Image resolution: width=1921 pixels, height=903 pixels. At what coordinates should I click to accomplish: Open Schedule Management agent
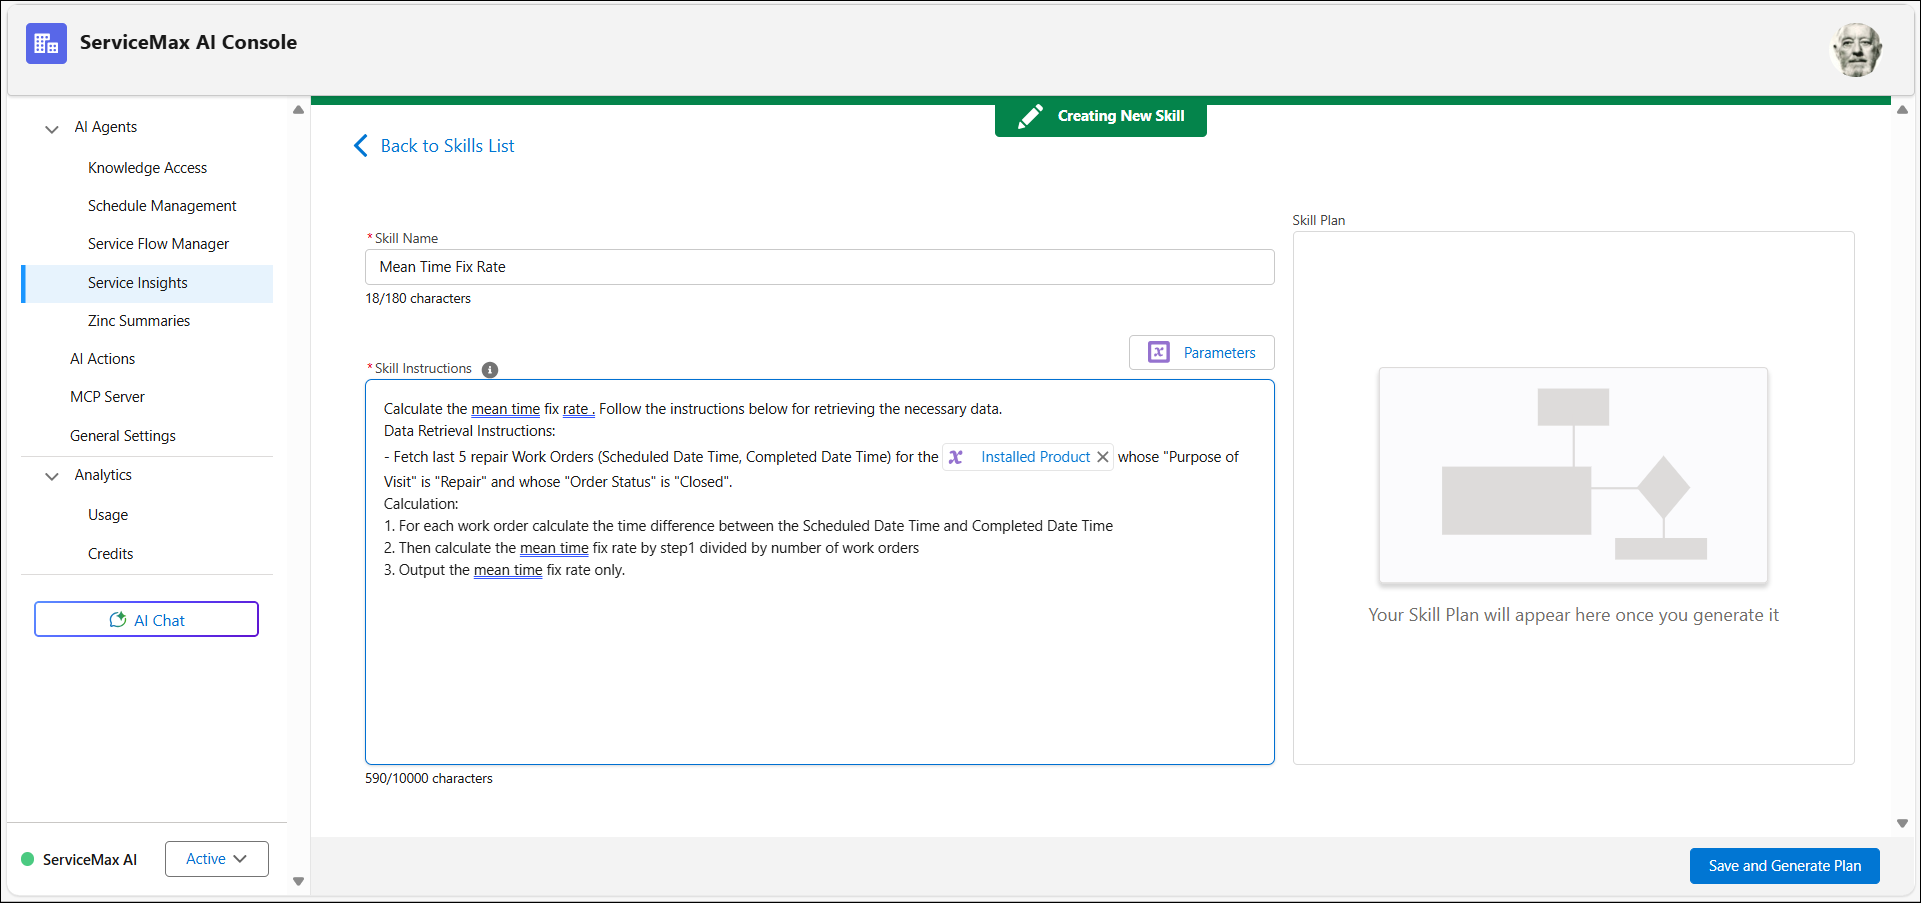point(162,206)
